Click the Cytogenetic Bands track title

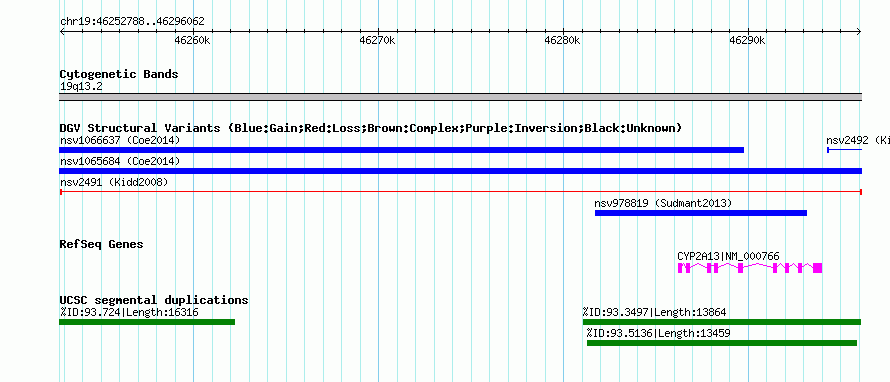(119, 74)
